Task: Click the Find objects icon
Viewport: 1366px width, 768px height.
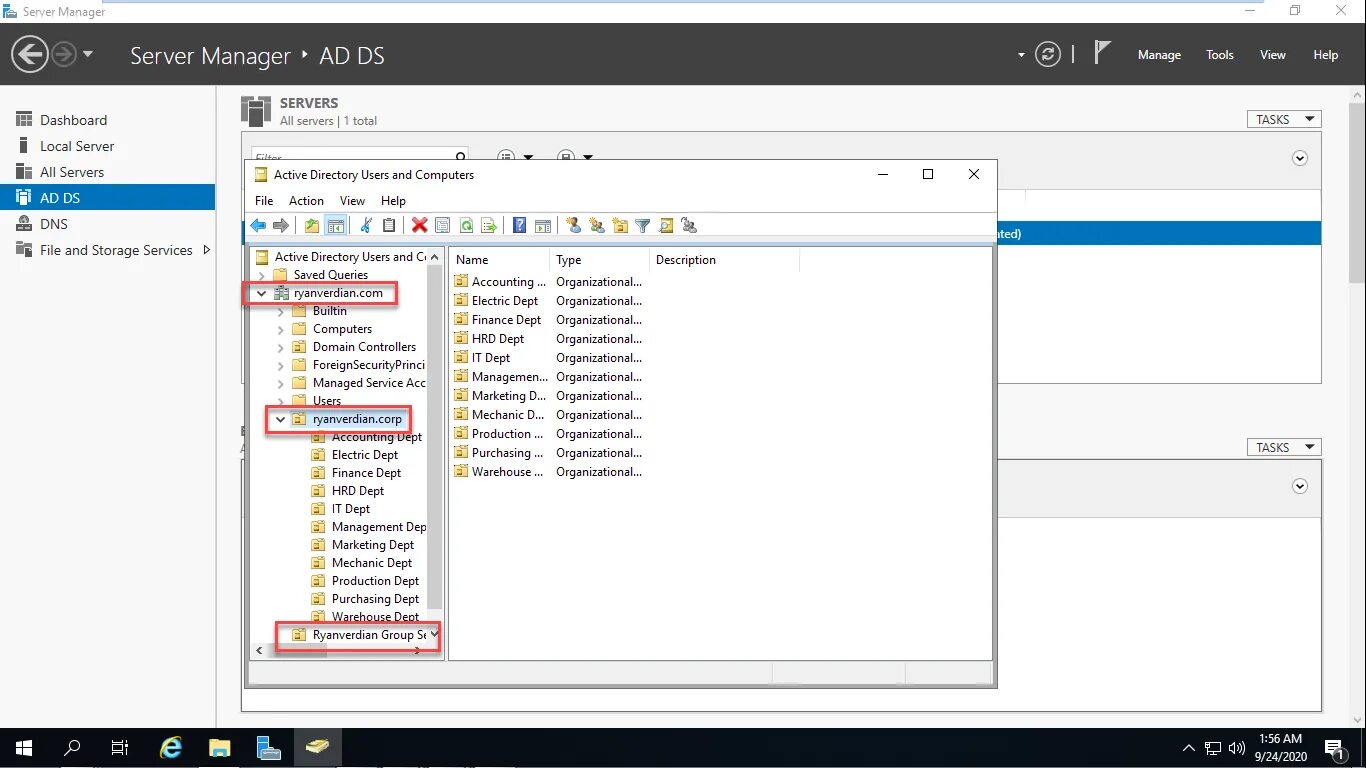Action: pos(666,226)
